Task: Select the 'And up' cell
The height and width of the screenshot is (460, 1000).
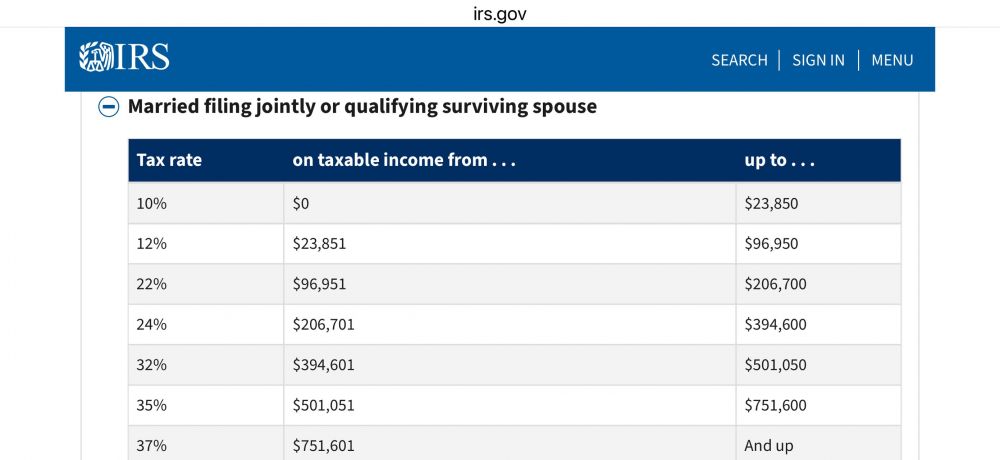Action: pos(768,446)
